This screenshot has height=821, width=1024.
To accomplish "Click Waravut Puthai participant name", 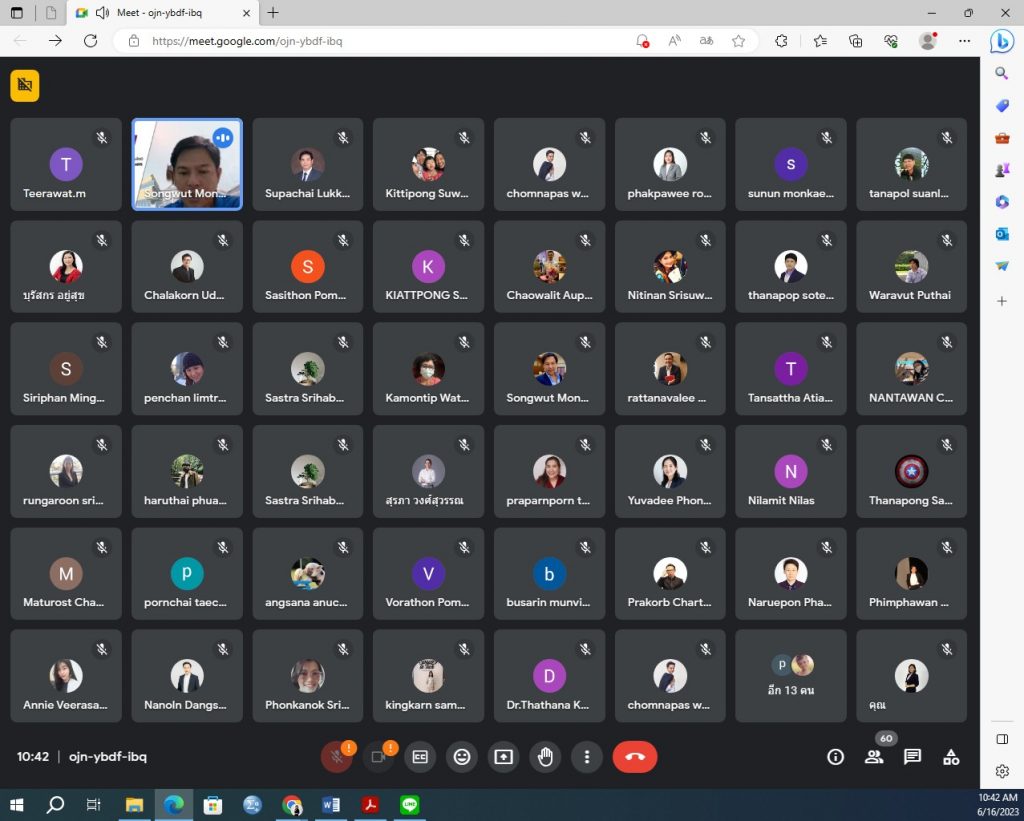I will 910,295.
